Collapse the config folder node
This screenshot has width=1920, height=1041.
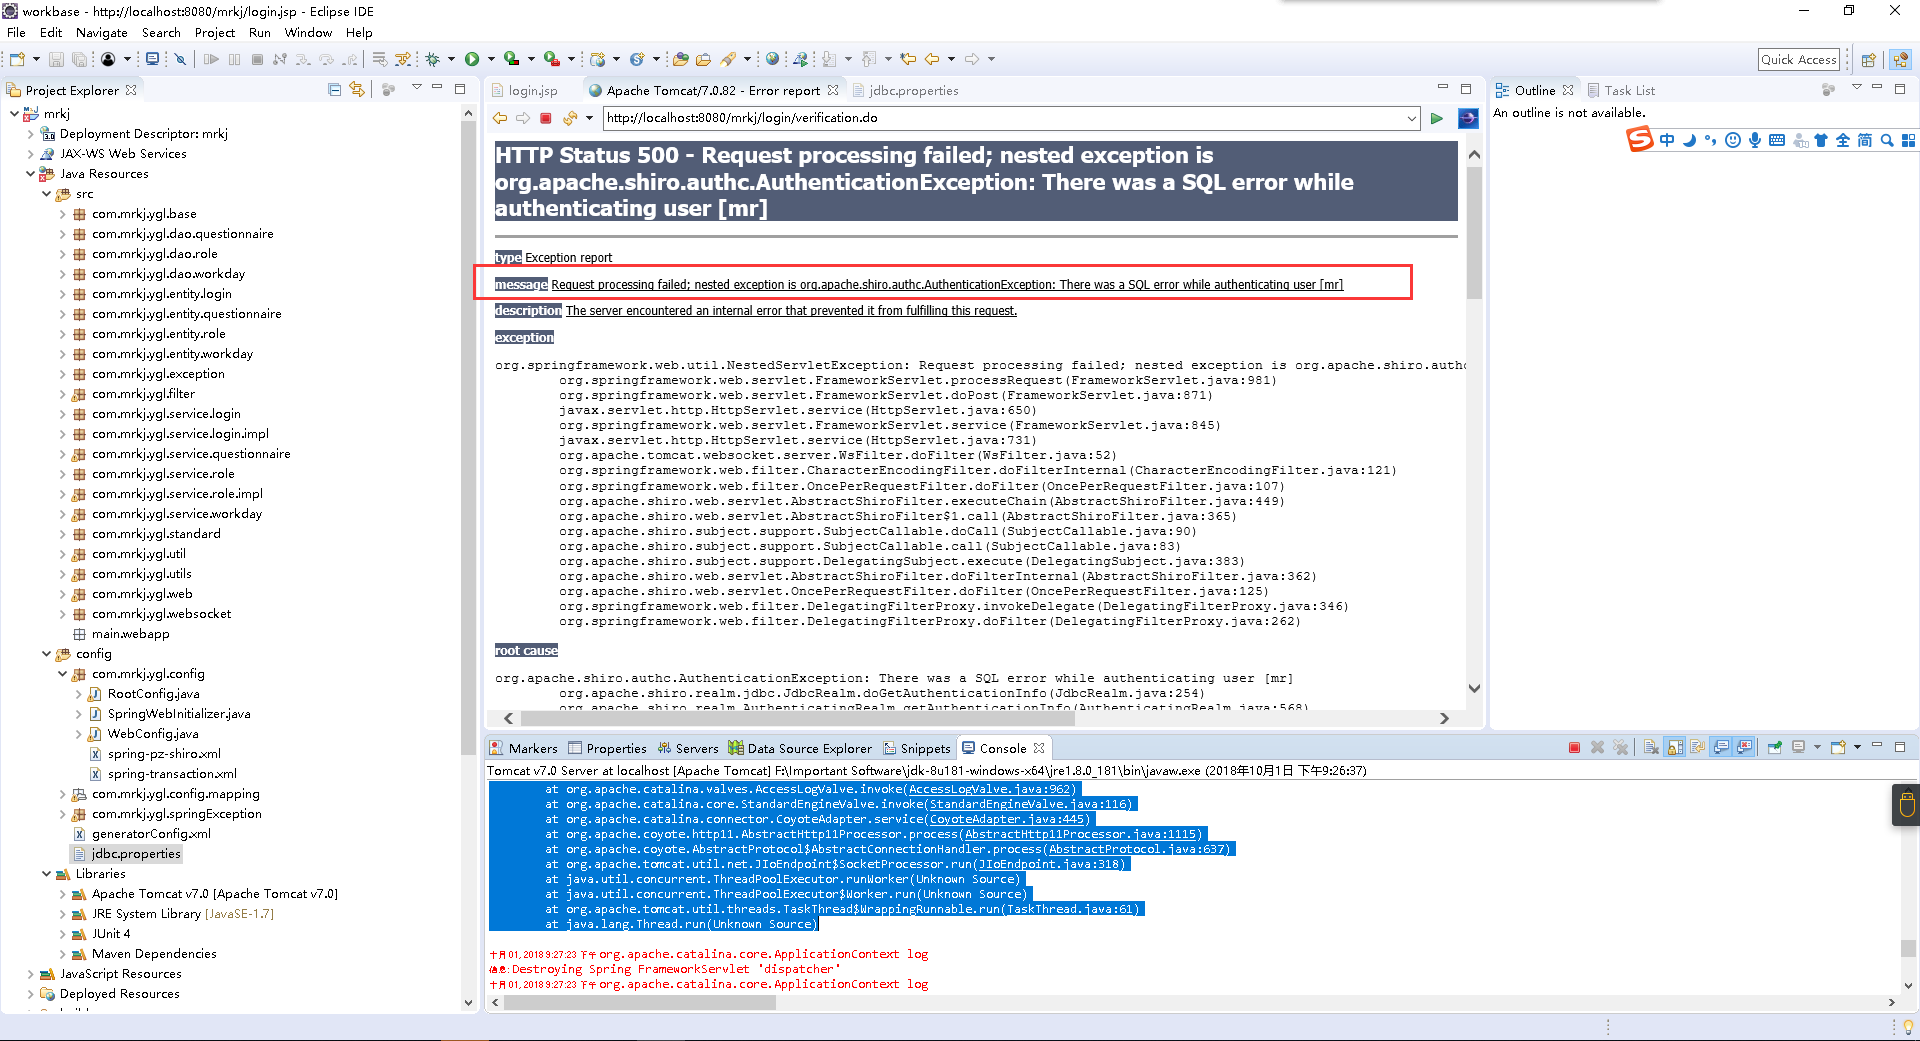click(x=46, y=654)
